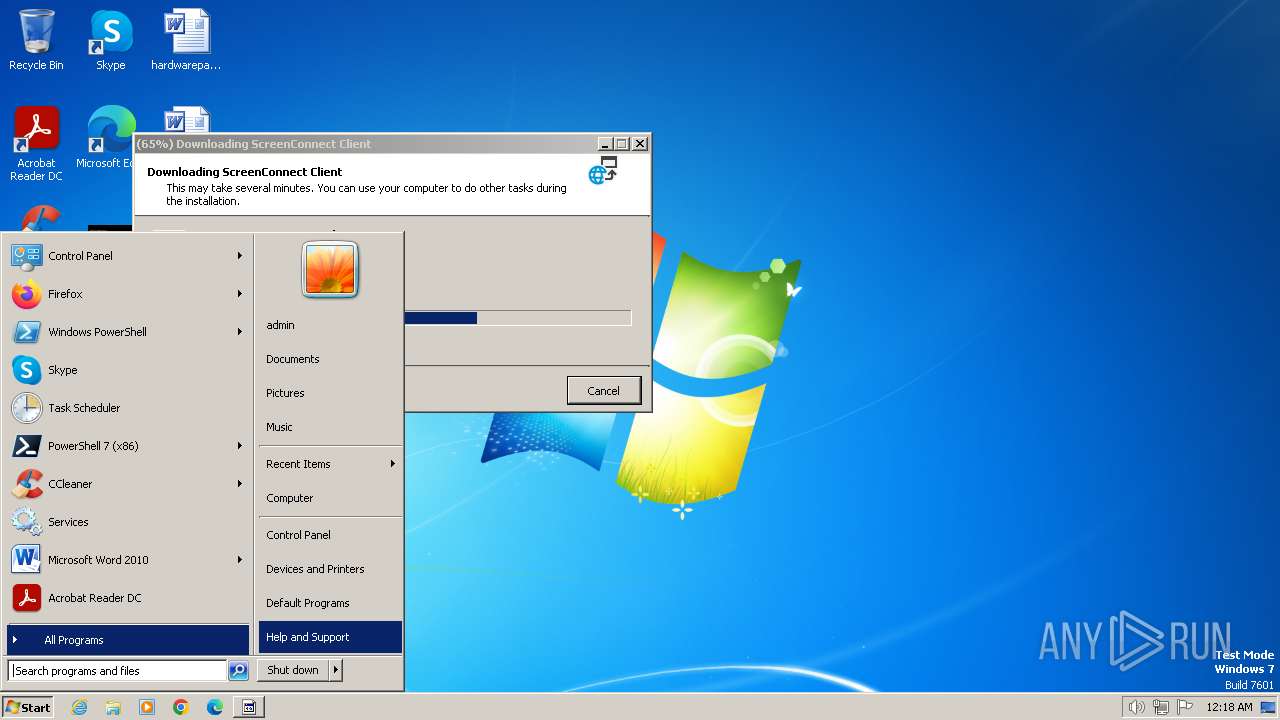Open Devices and Printers
This screenshot has width=1280, height=720.
tap(330, 569)
